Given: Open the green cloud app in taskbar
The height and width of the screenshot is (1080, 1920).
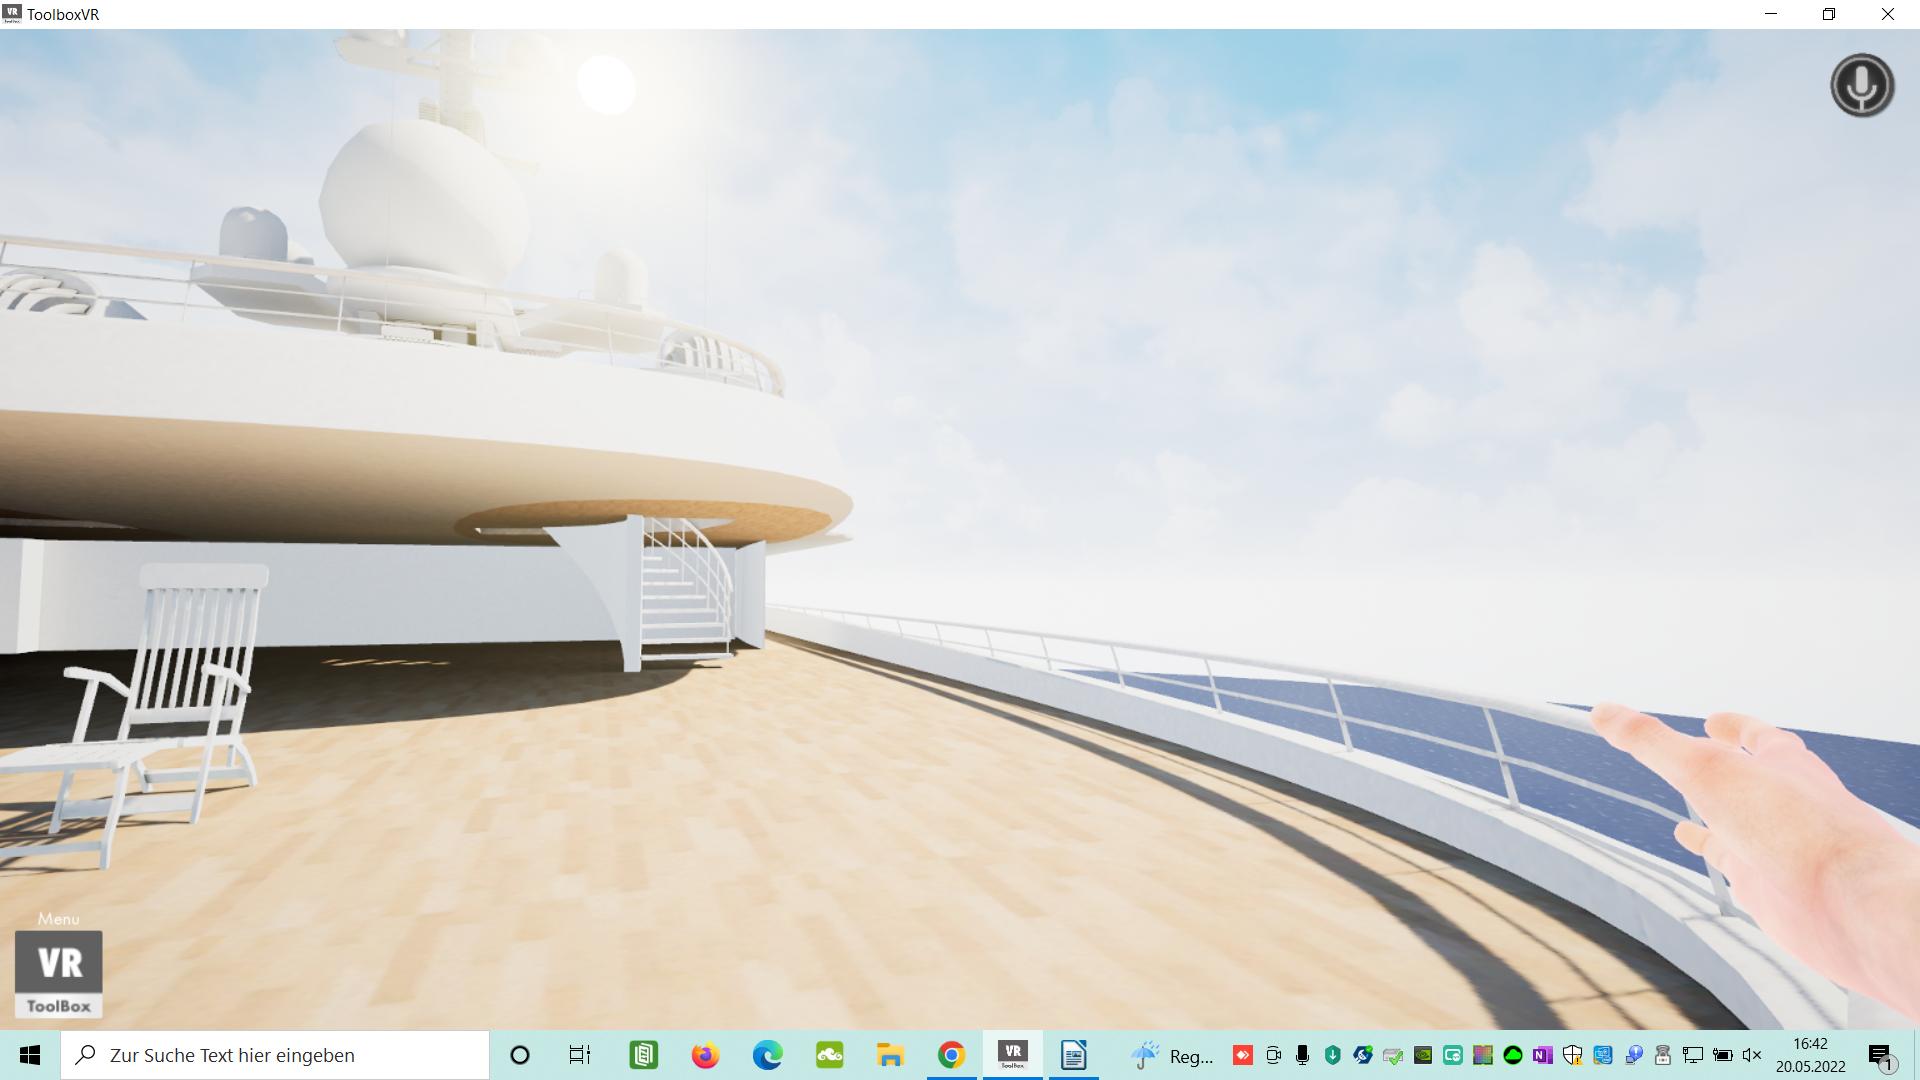Looking at the screenshot, I should point(829,1055).
